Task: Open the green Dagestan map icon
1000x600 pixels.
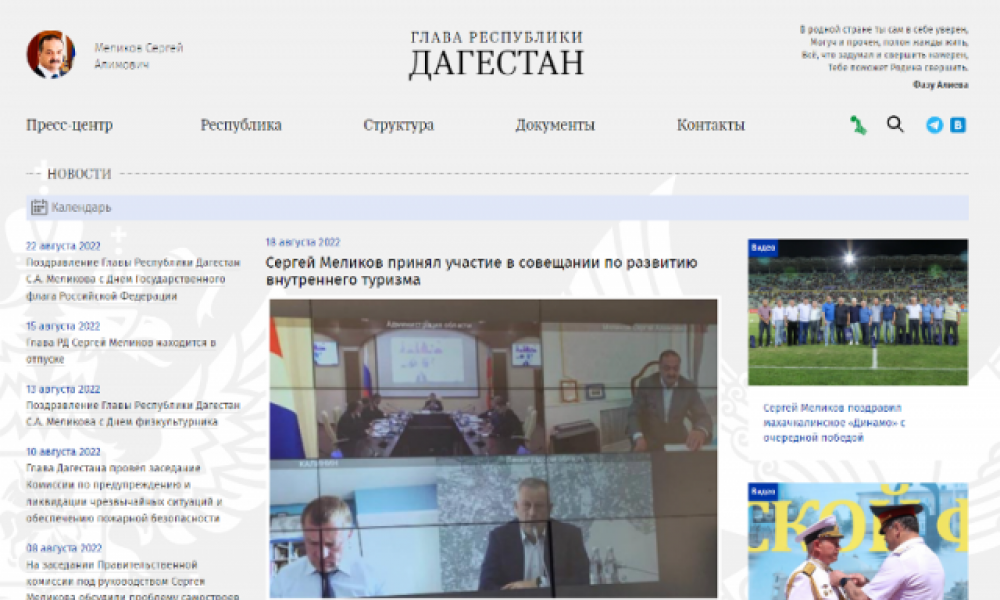Action: click(857, 125)
